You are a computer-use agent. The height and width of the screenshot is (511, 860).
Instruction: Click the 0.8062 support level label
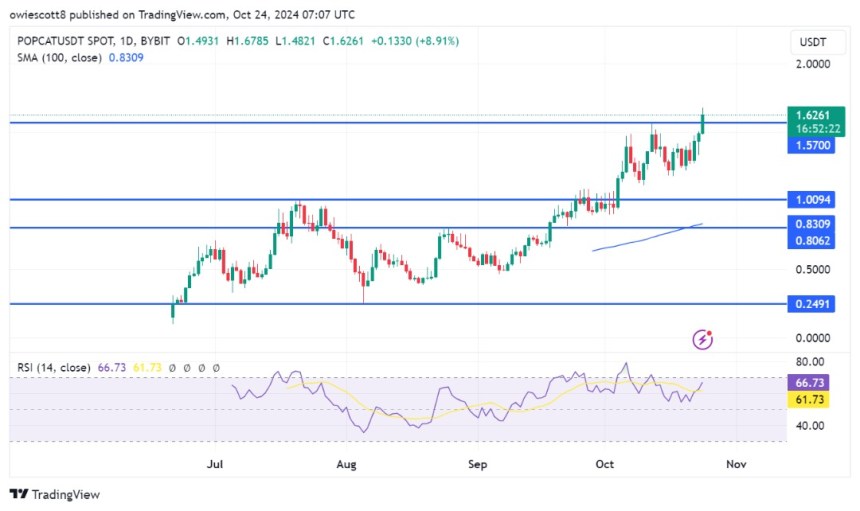click(x=811, y=241)
